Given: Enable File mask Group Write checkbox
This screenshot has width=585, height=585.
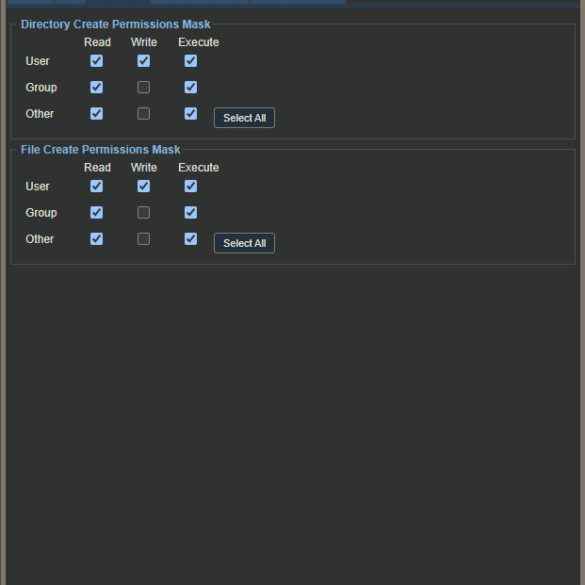Looking at the screenshot, I should [x=144, y=213].
